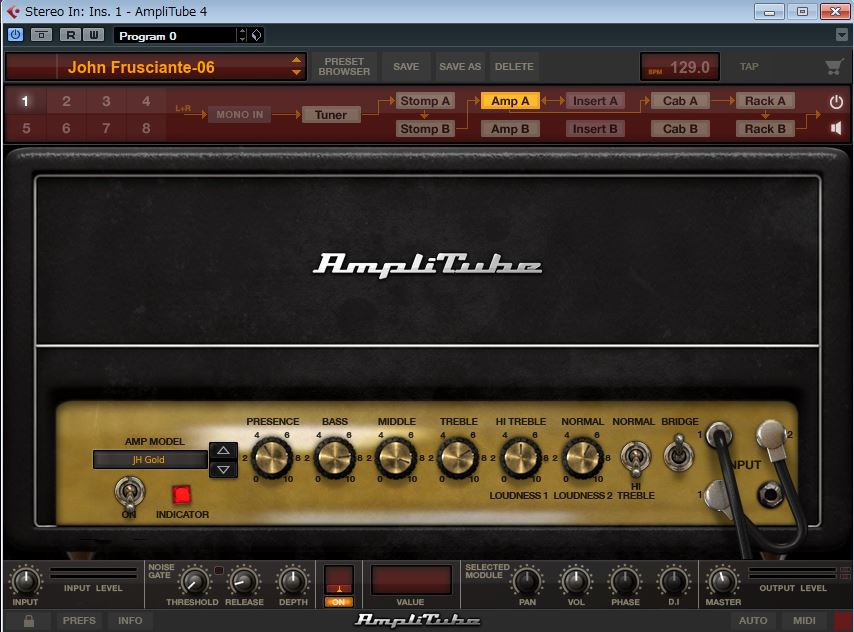Click the MASTER output knob
Screen dimensions: 854x632
coord(723,581)
